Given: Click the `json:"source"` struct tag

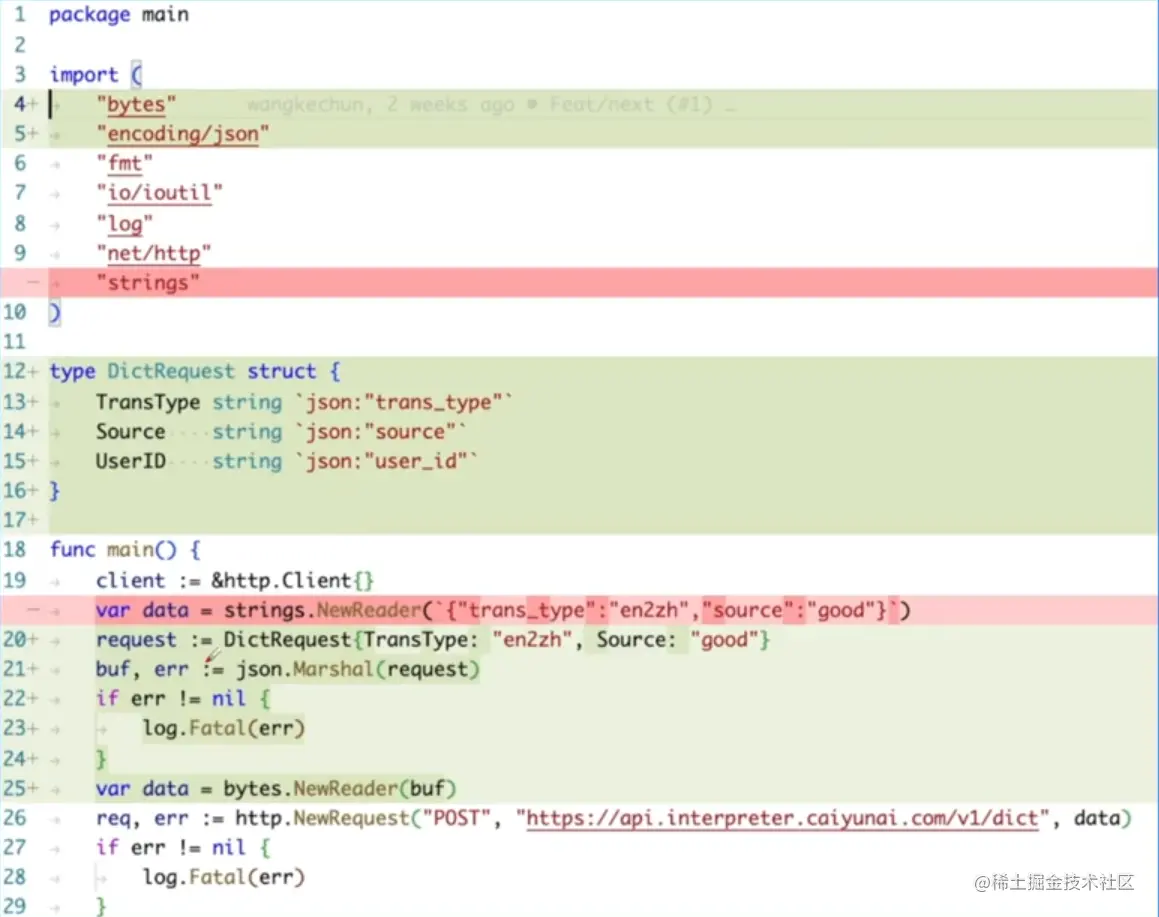Looking at the screenshot, I should [x=381, y=432].
